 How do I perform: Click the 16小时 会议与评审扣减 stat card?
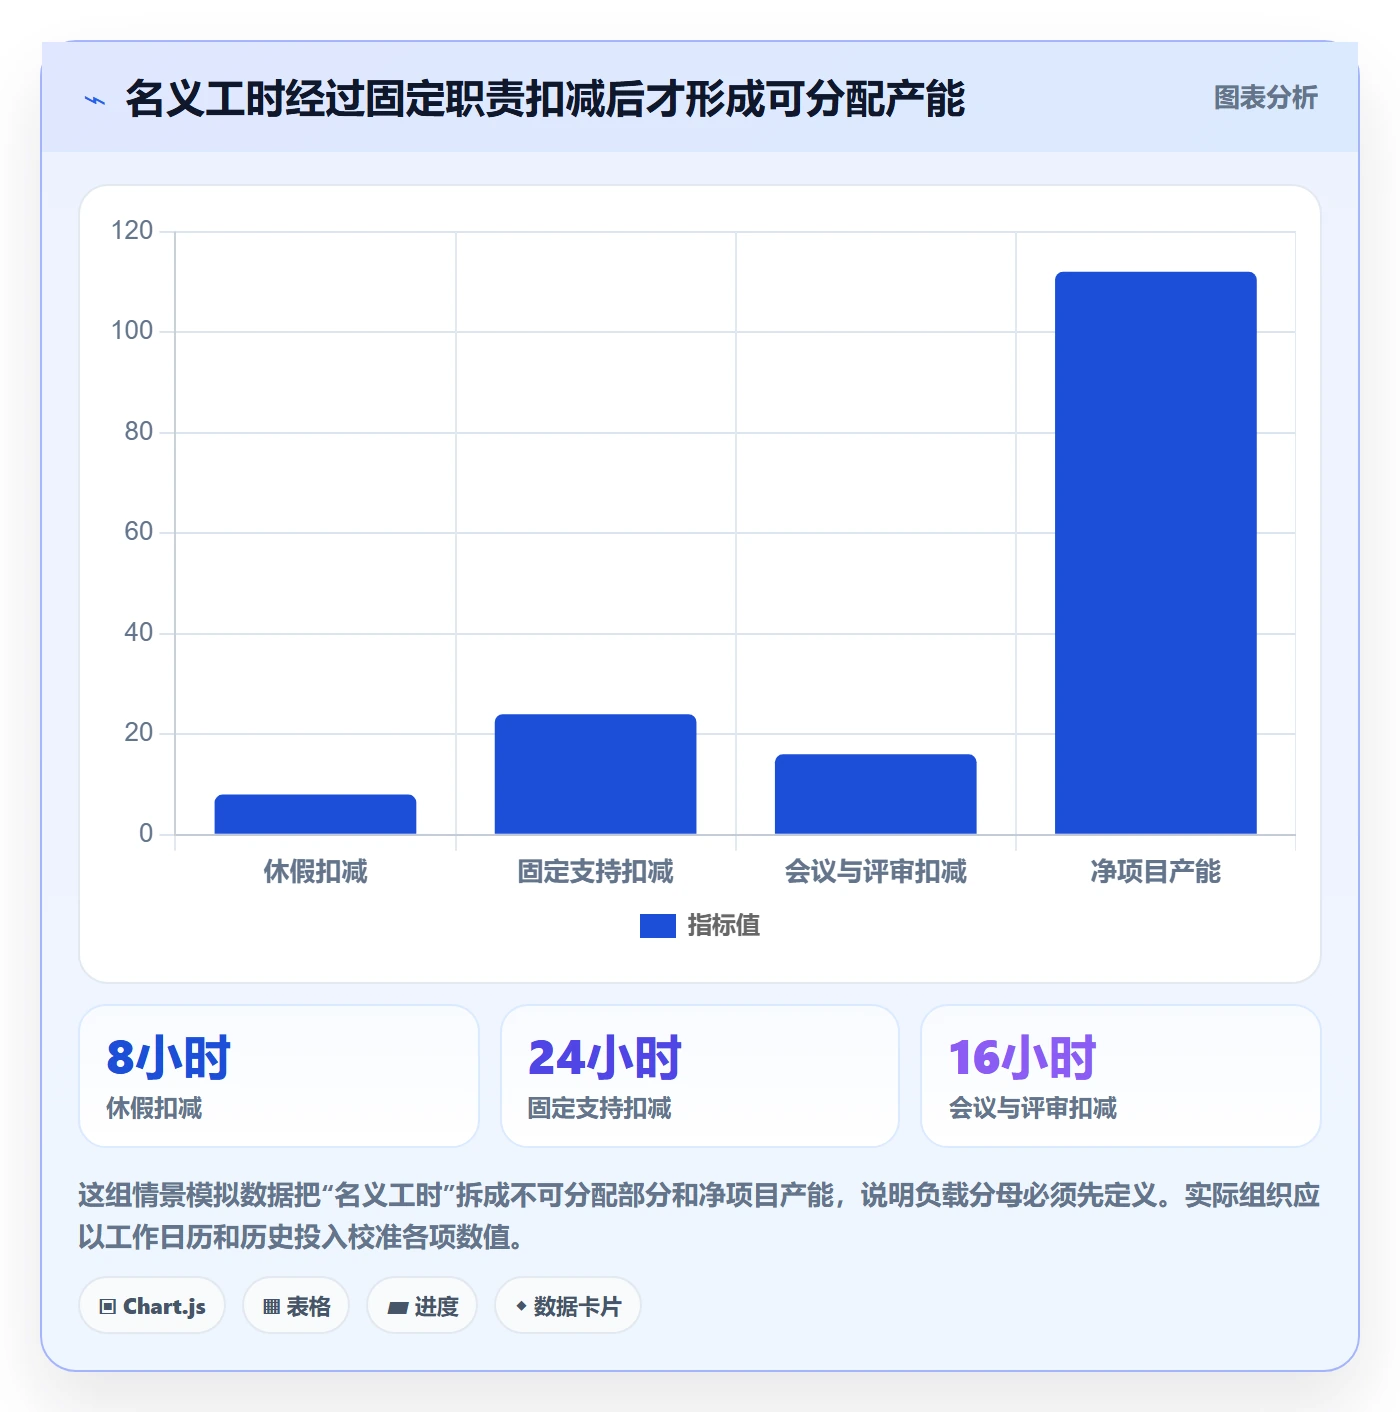click(1121, 1076)
